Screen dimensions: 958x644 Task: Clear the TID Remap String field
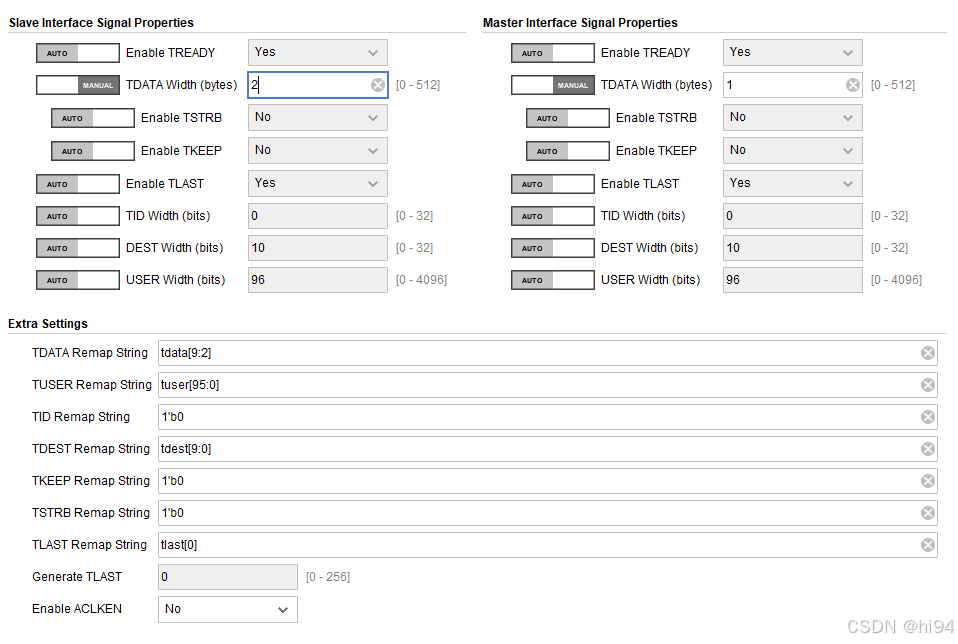point(927,417)
